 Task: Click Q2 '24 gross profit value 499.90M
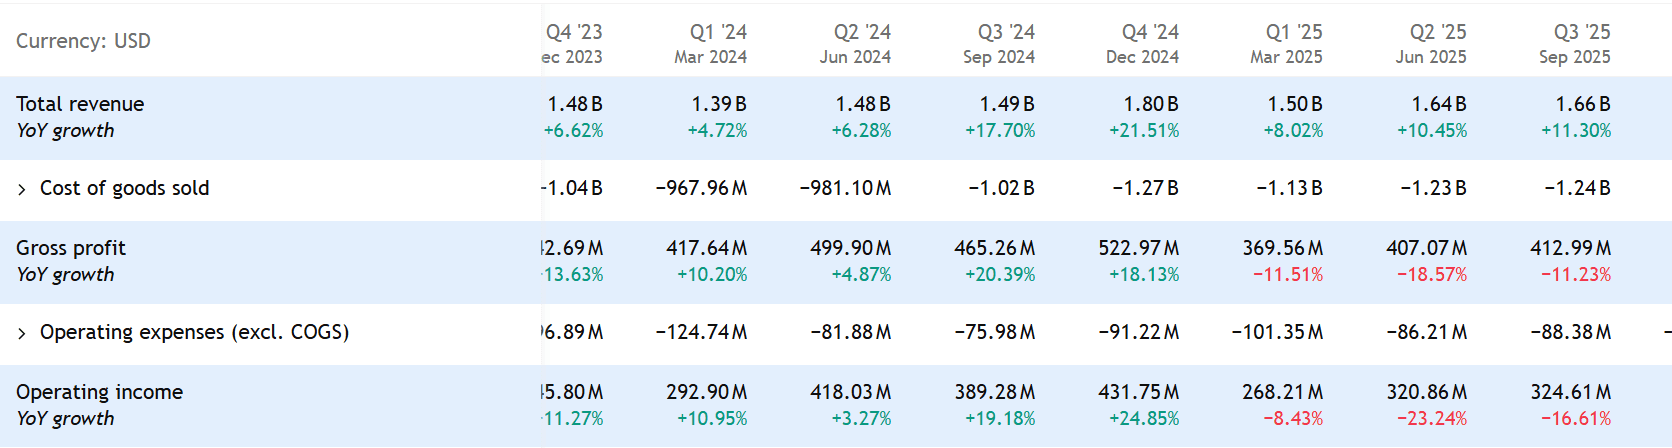point(850,248)
